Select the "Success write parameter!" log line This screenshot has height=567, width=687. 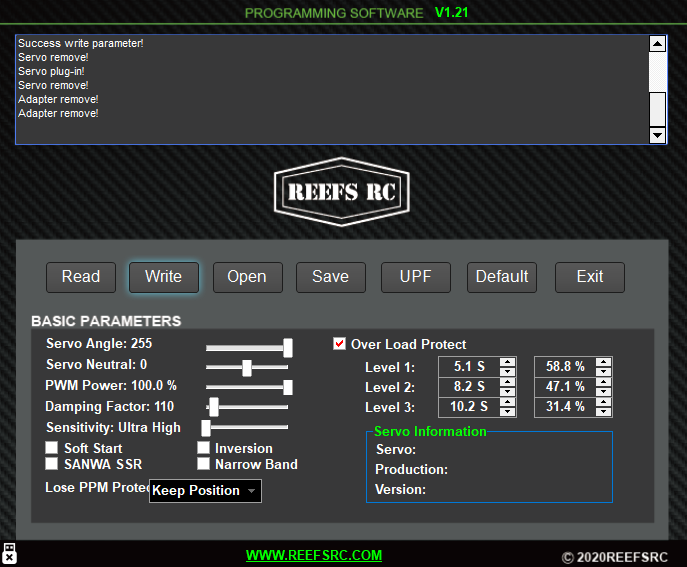click(x=81, y=43)
